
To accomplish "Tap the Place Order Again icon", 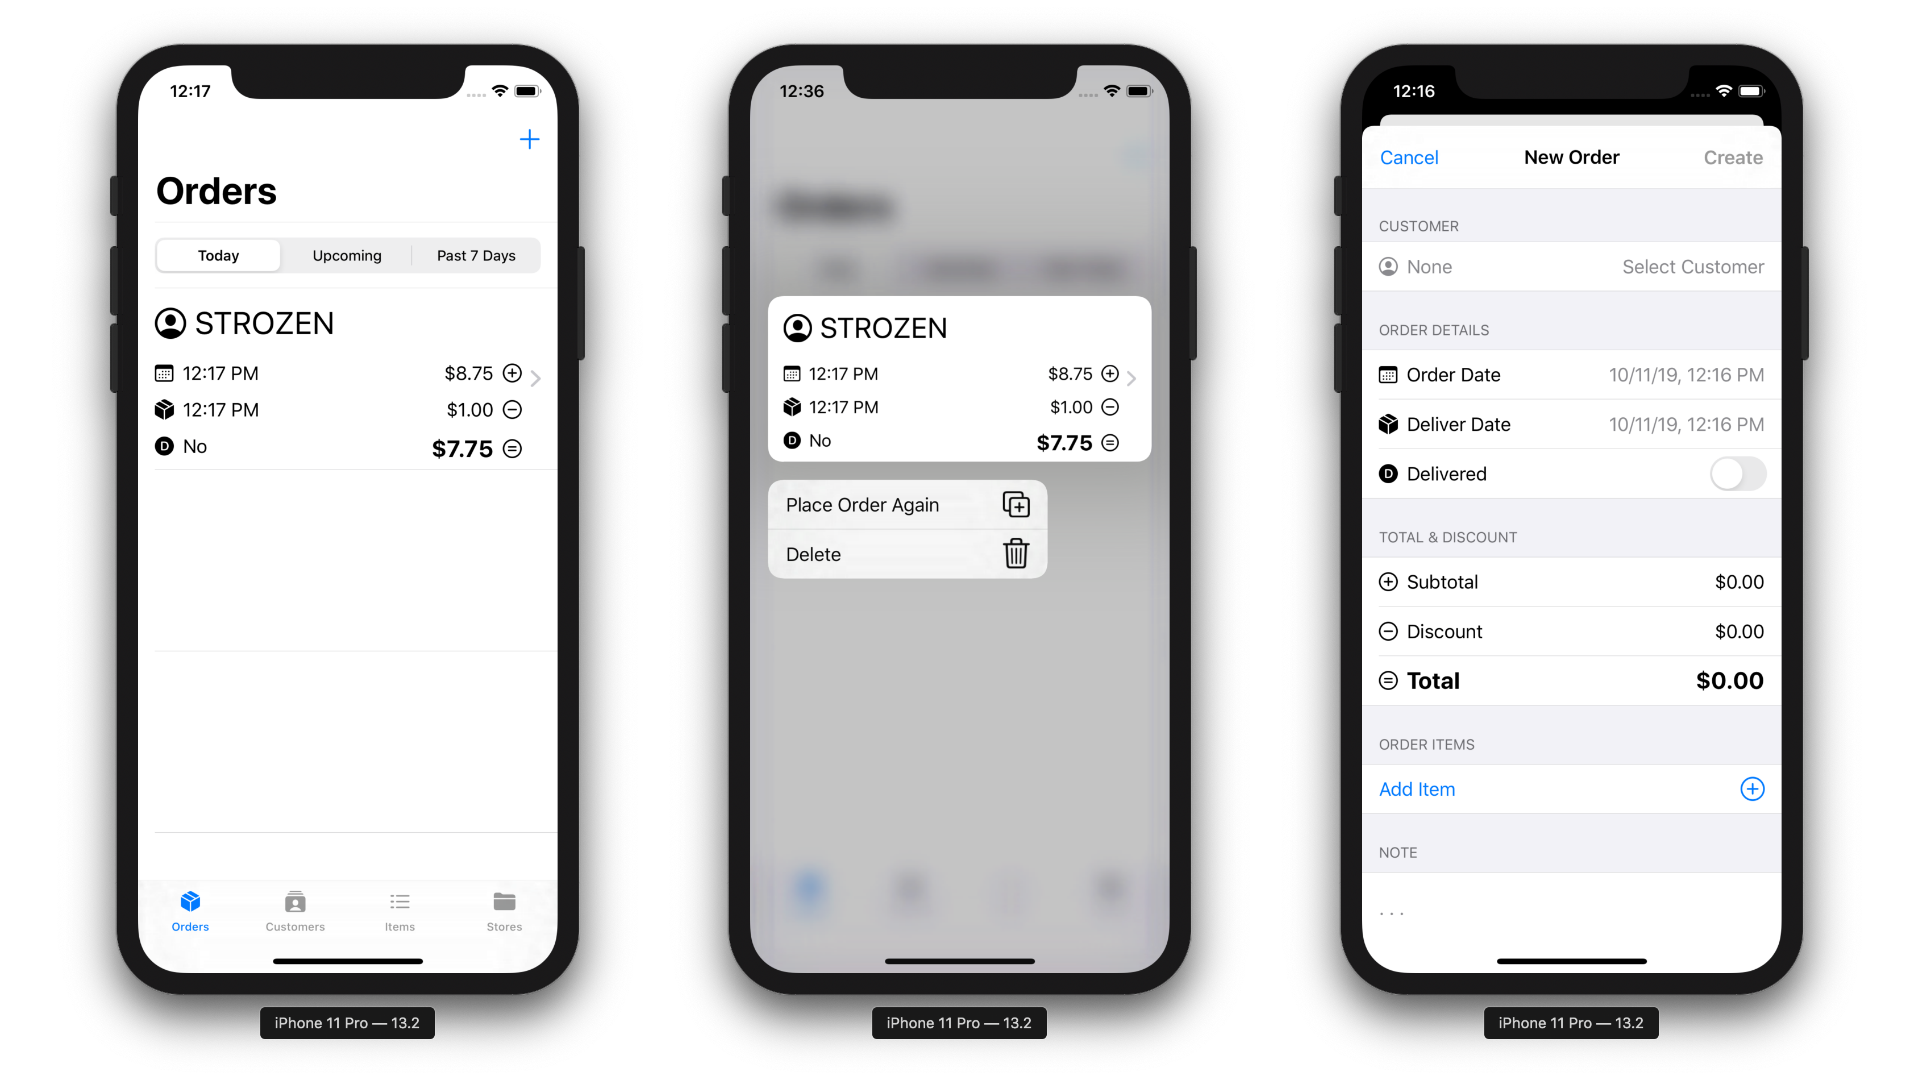I will 1015,504.
